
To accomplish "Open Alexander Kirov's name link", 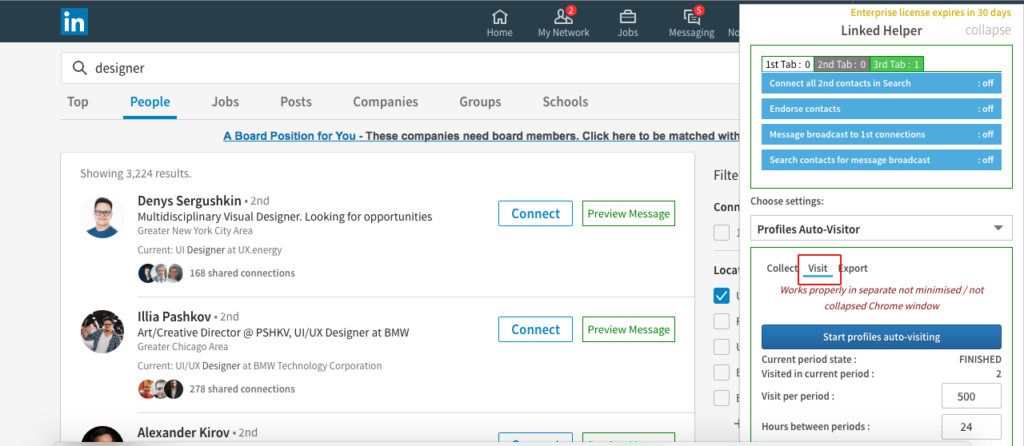I will tap(184, 432).
